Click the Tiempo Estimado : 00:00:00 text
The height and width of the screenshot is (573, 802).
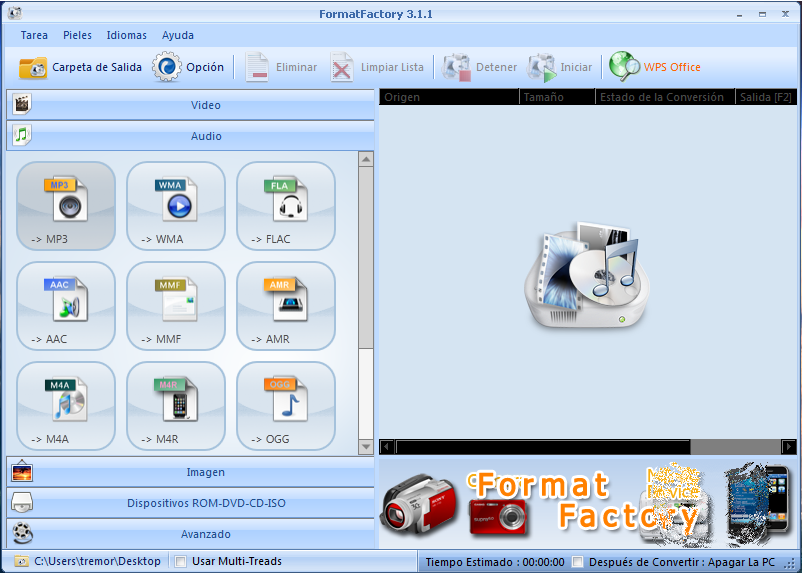point(495,562)
